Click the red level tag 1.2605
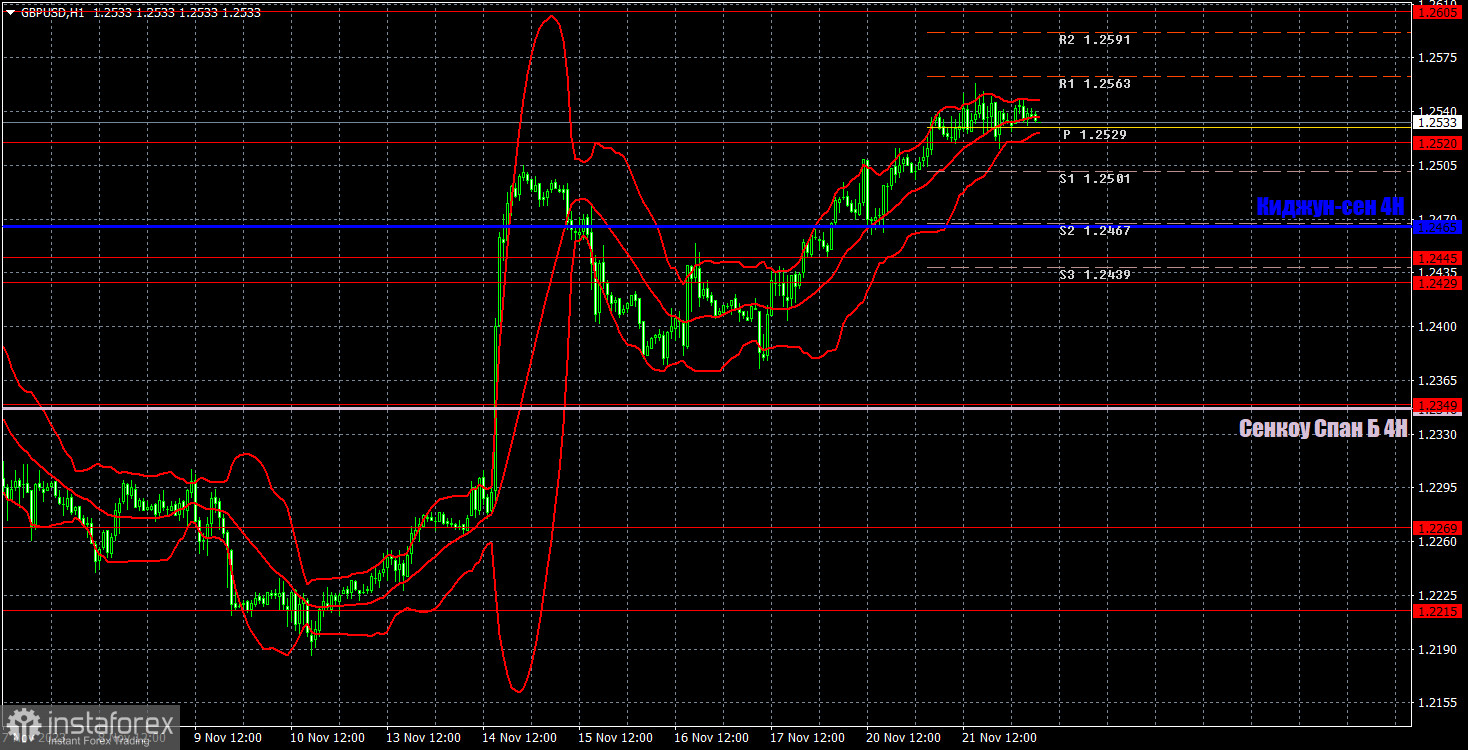The image size is (1468, 750). pos(1438,13)
